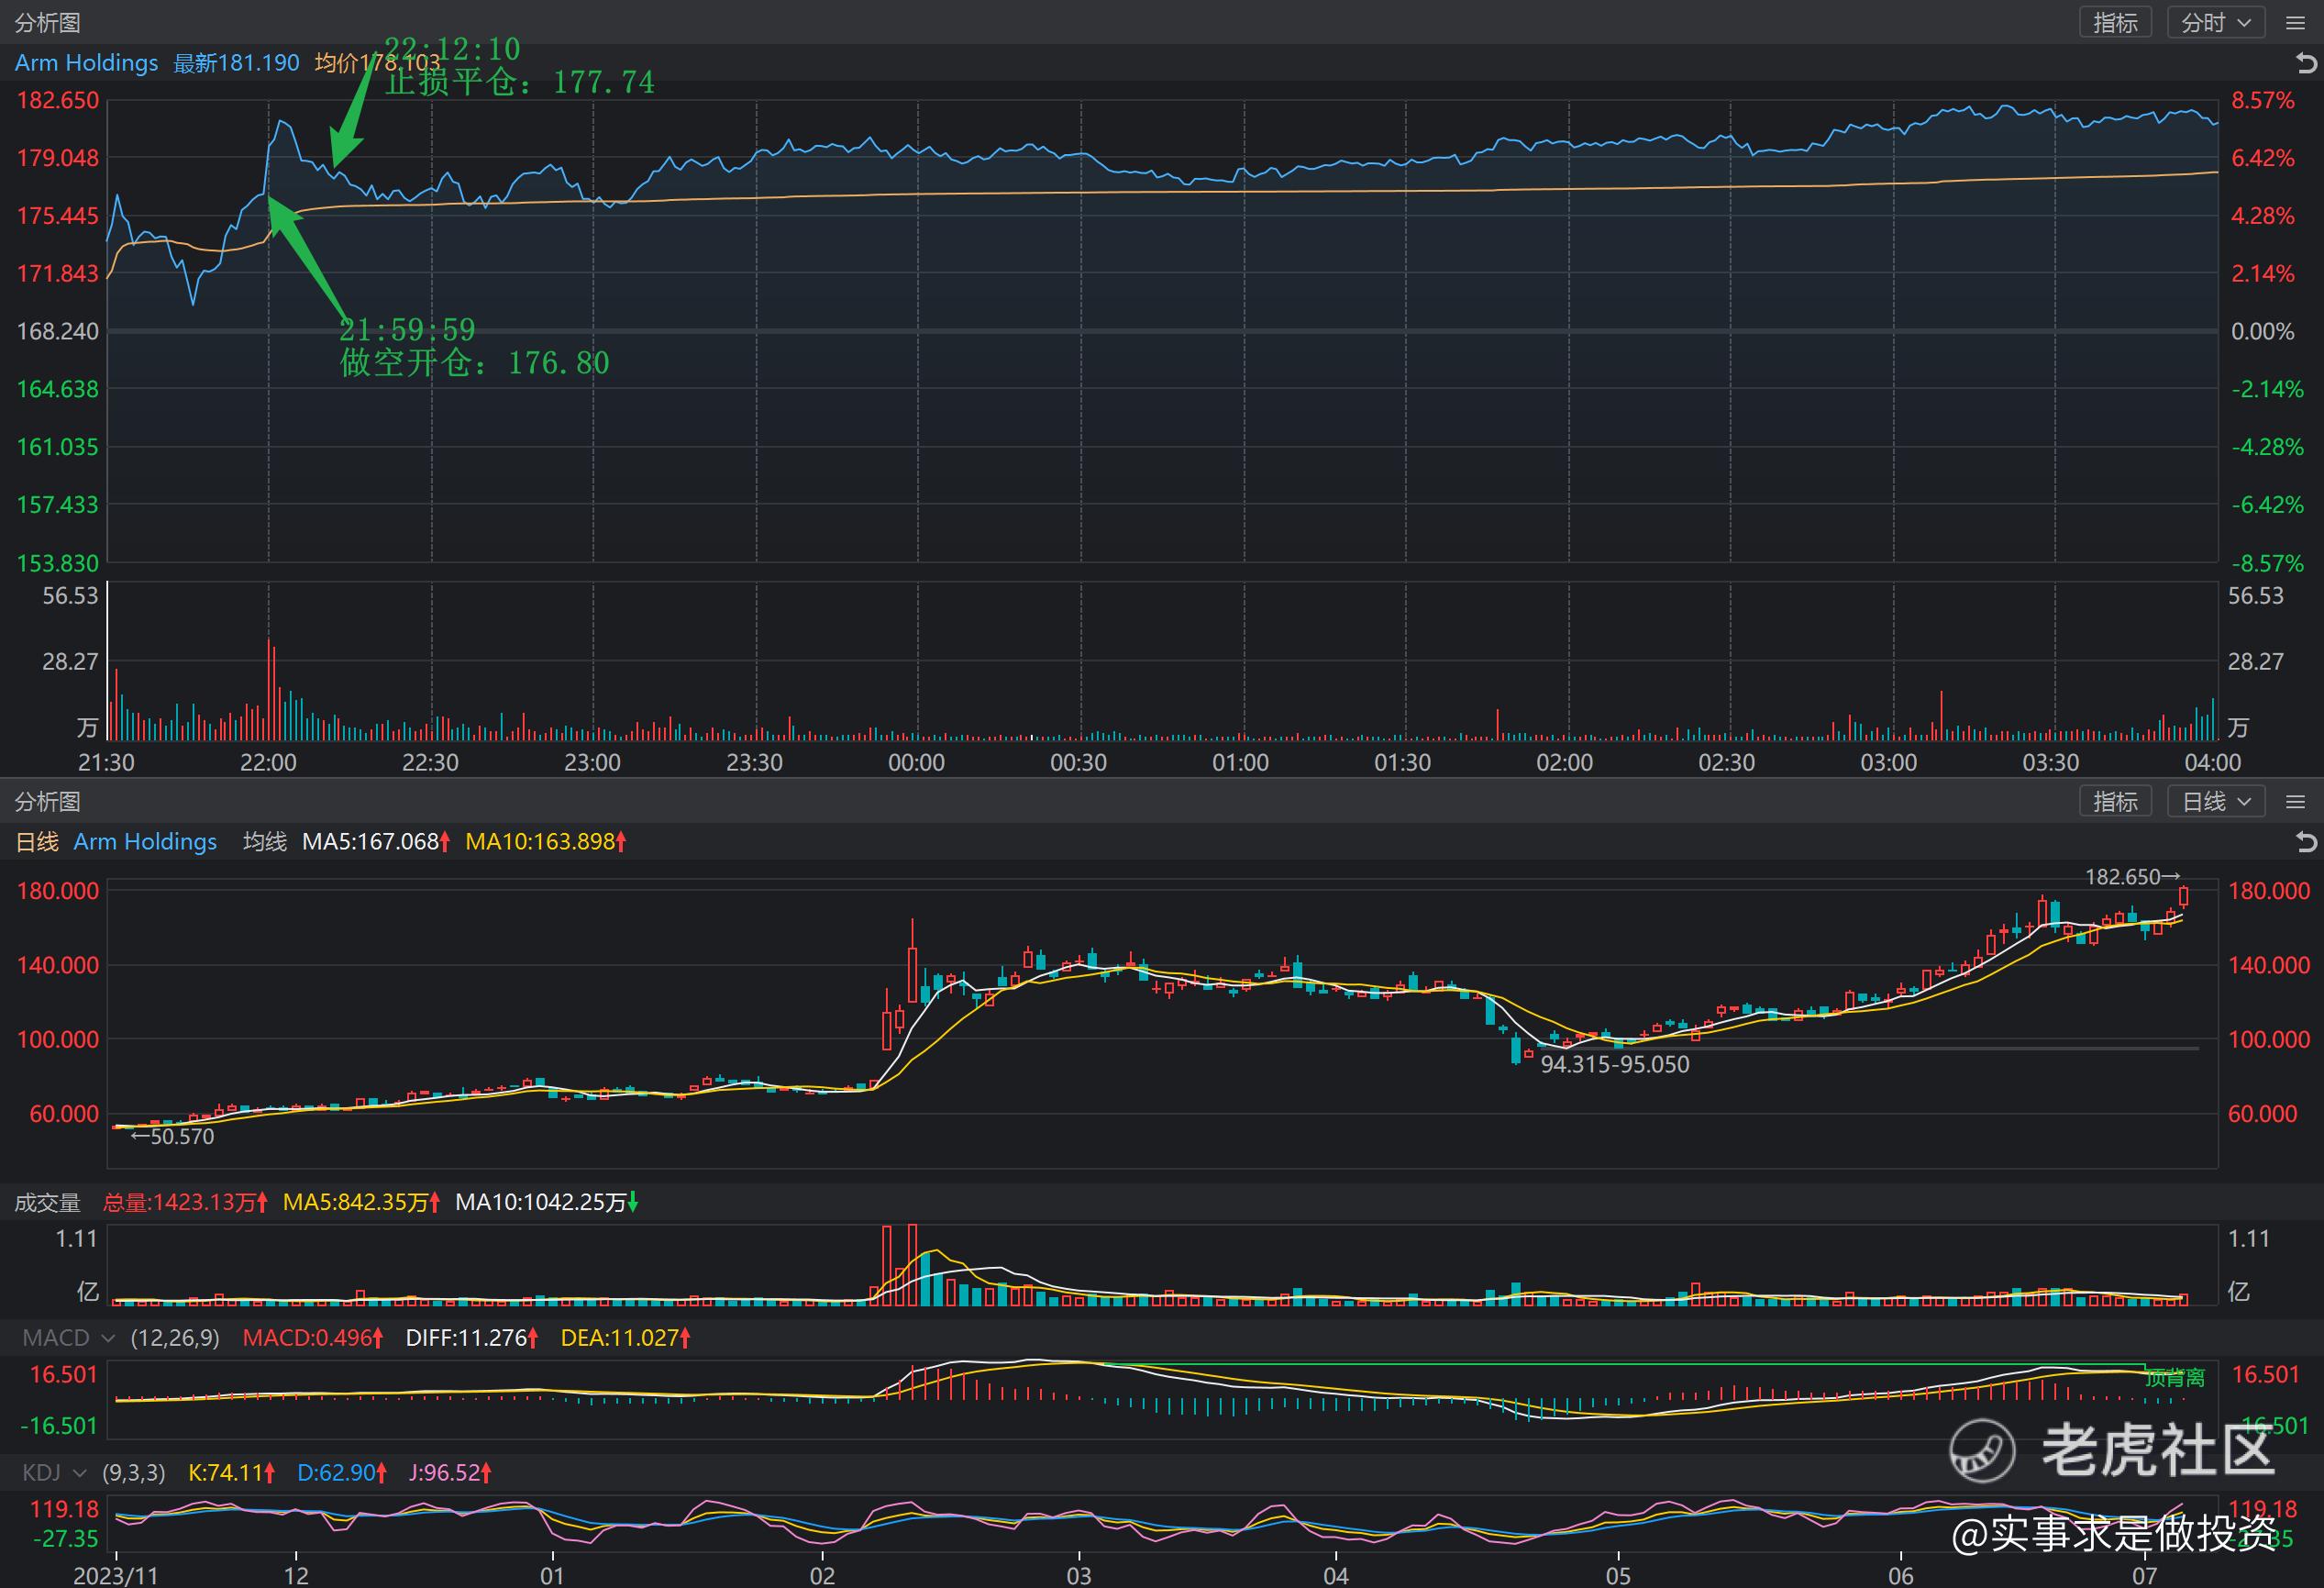The image size is (2324, 1588).
Task: Expand the 日线 period dropdown
Action: click(2216, 801)
